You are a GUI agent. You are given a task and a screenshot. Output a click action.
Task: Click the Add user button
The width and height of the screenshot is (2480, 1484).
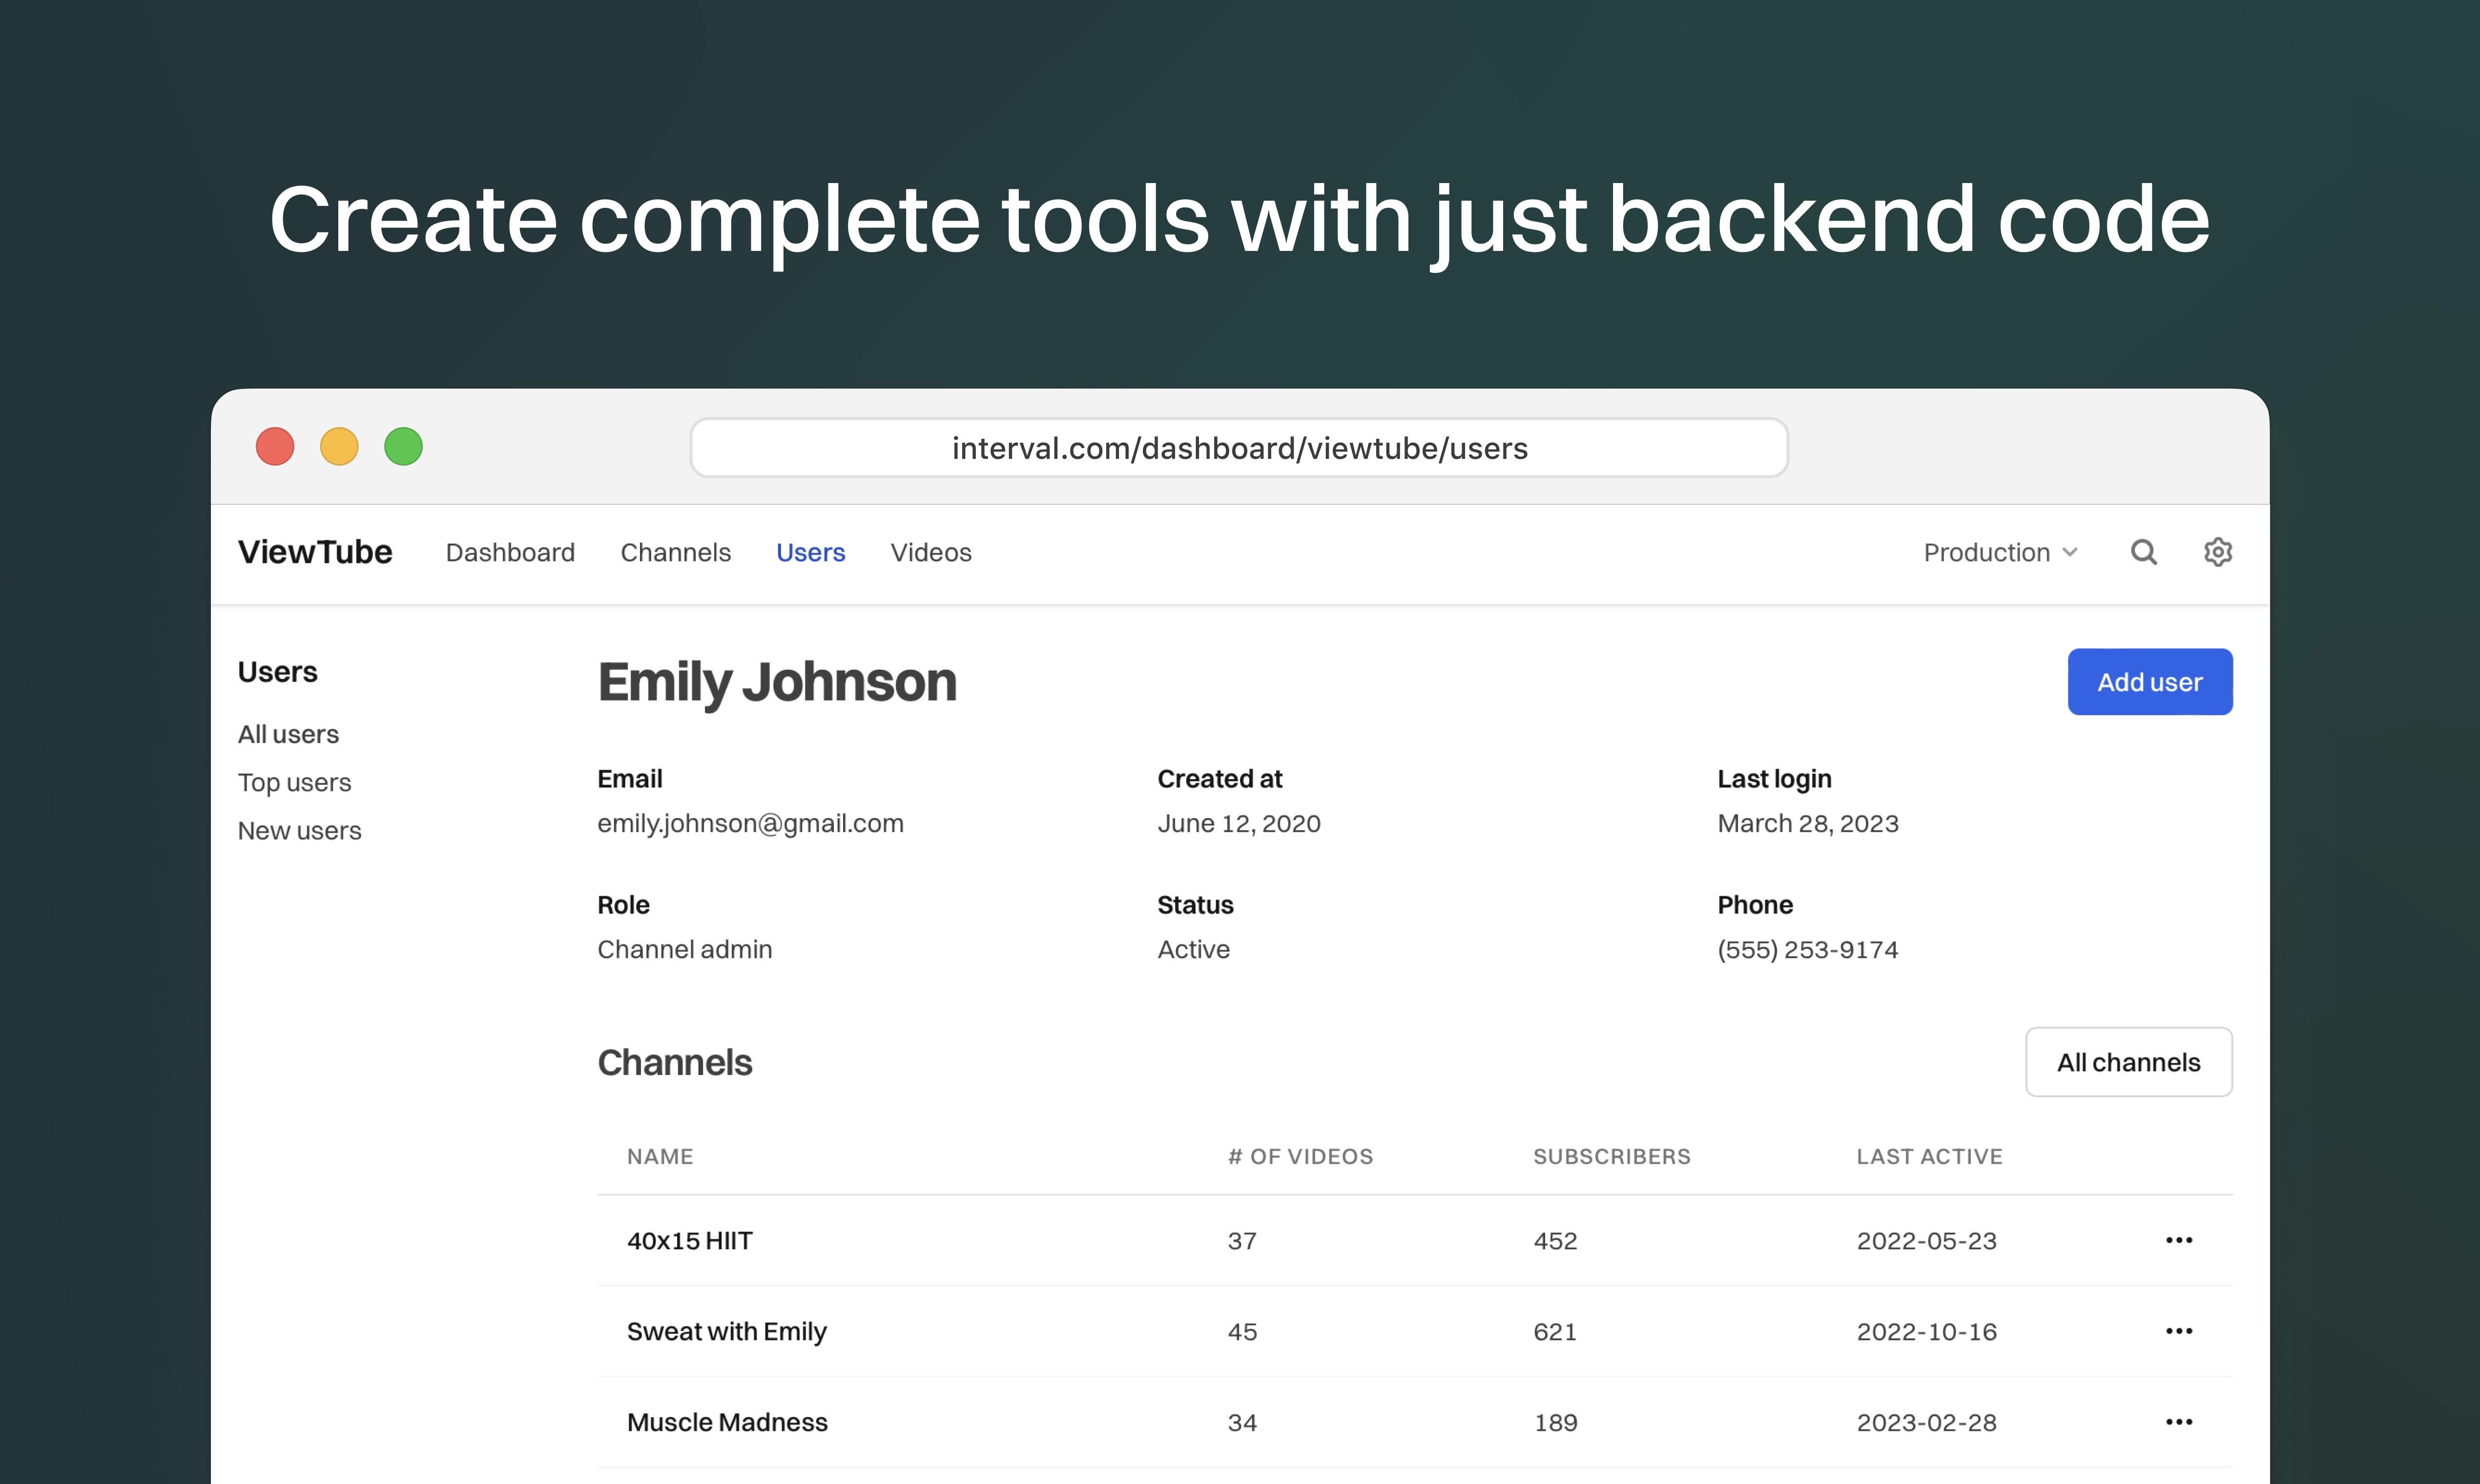click(2150, 682)
